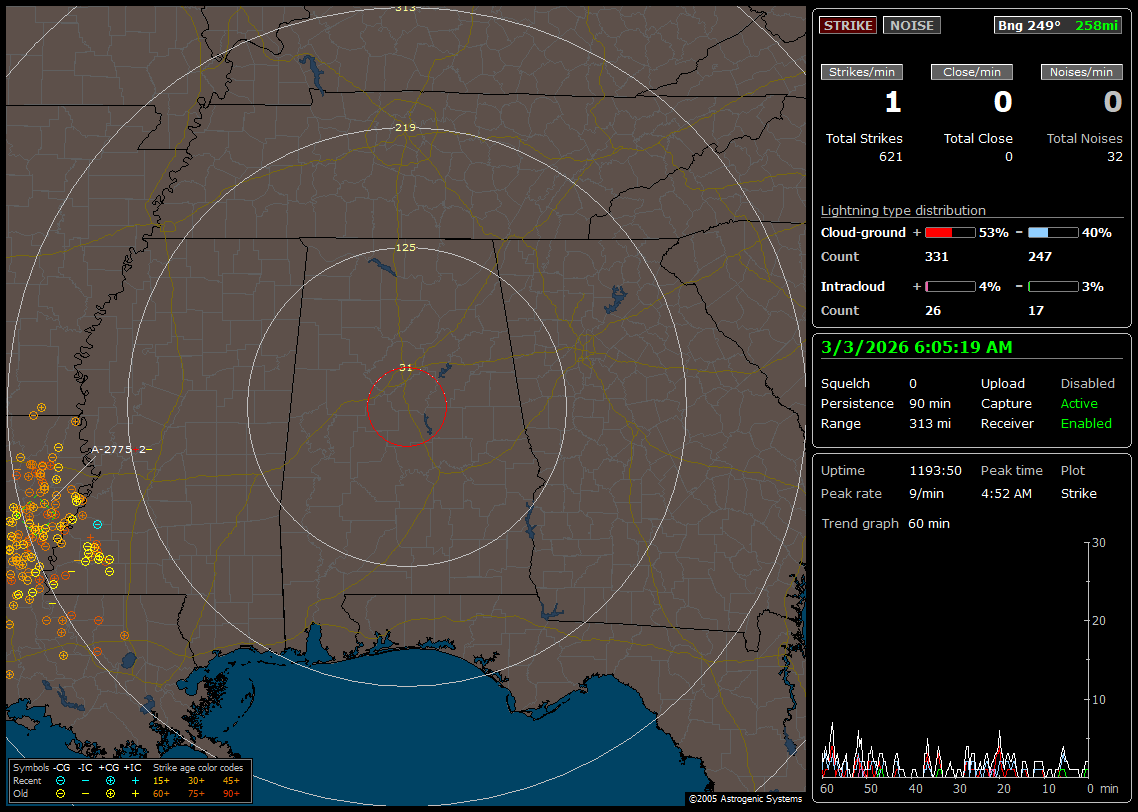
Task: Click the 90+ strike age color code
Action: point(231,793)
